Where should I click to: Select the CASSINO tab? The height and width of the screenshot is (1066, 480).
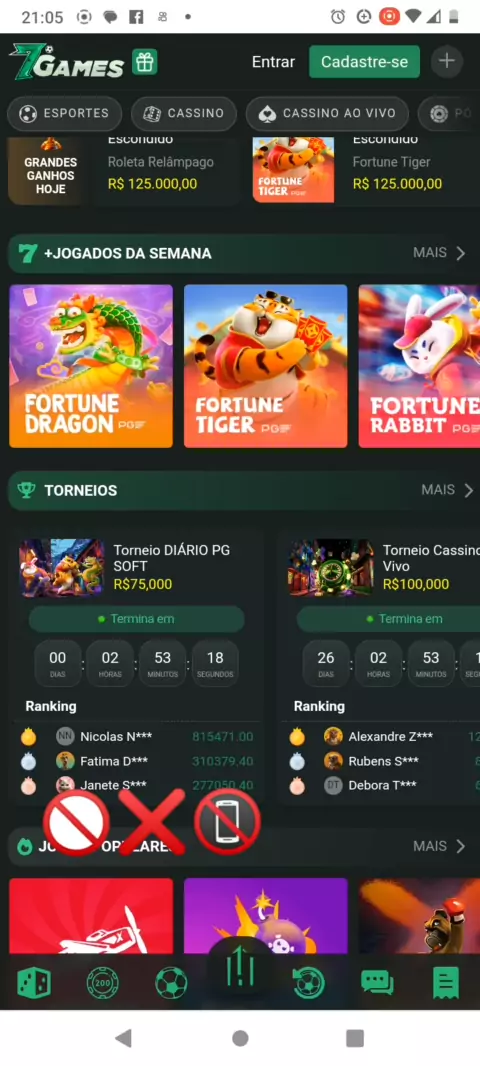point(184,114)
